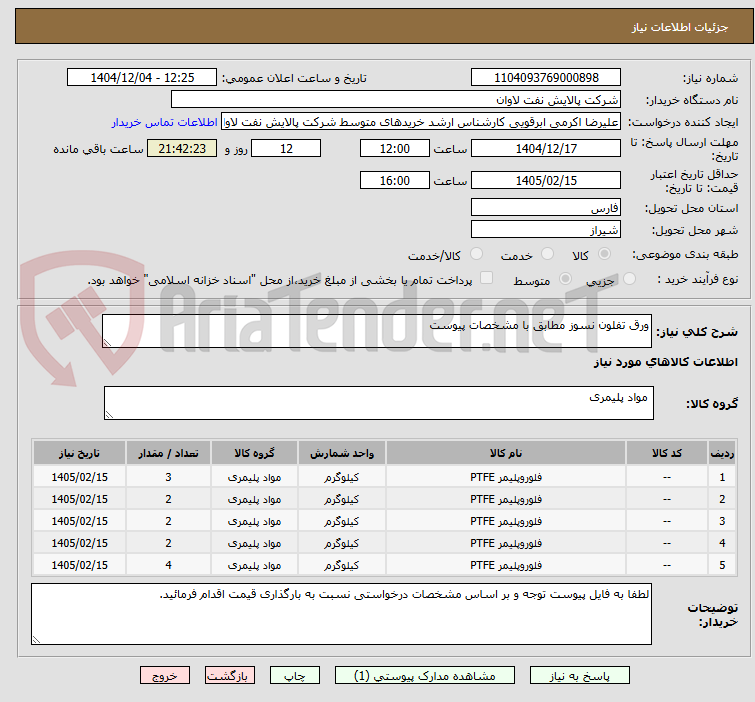Screen dimensions: 755x702
Task: Click date 1405/02/15 in row 4
Action: tap(79, 543)
